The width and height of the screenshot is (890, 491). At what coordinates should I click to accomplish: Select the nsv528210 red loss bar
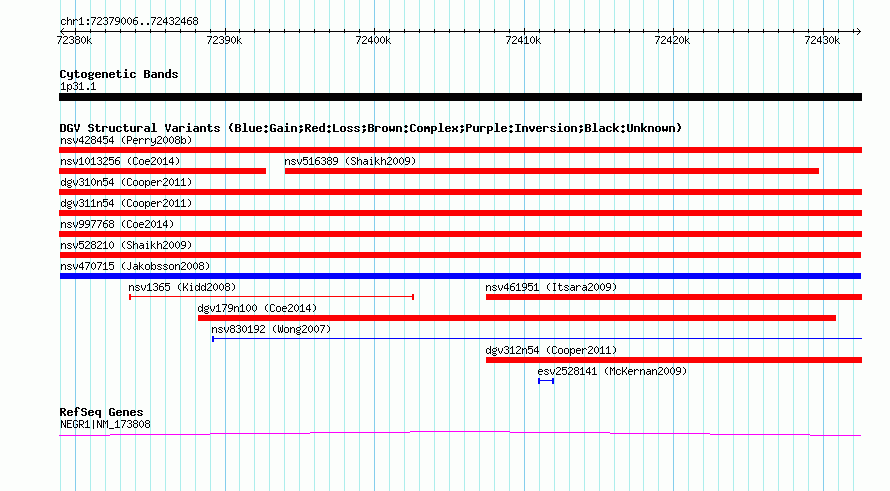(x=460, y=255)
